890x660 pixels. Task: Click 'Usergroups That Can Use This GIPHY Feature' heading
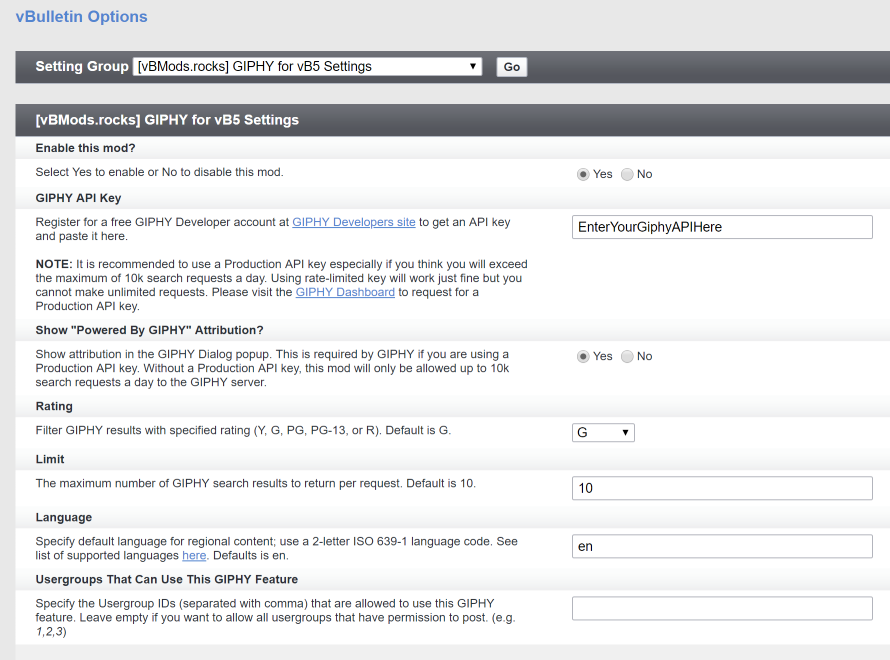tap(167, 579)
